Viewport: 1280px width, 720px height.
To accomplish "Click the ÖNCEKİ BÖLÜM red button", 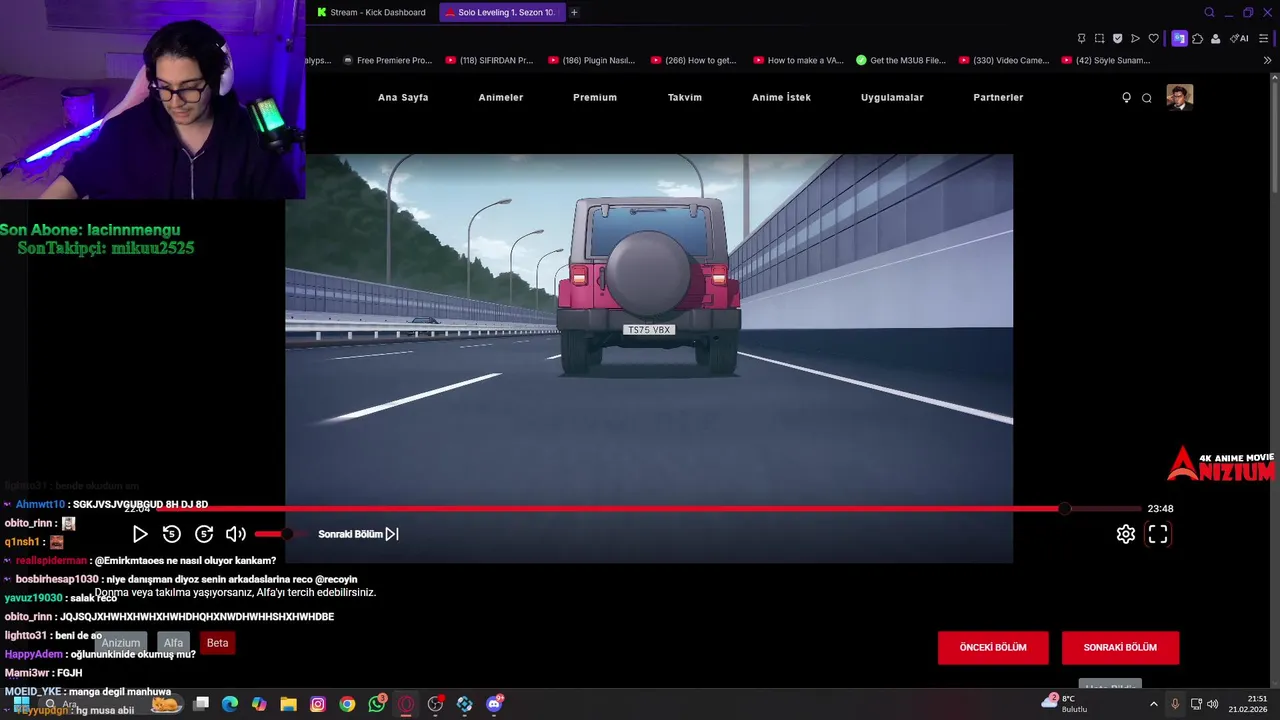I will pos(993,647).
